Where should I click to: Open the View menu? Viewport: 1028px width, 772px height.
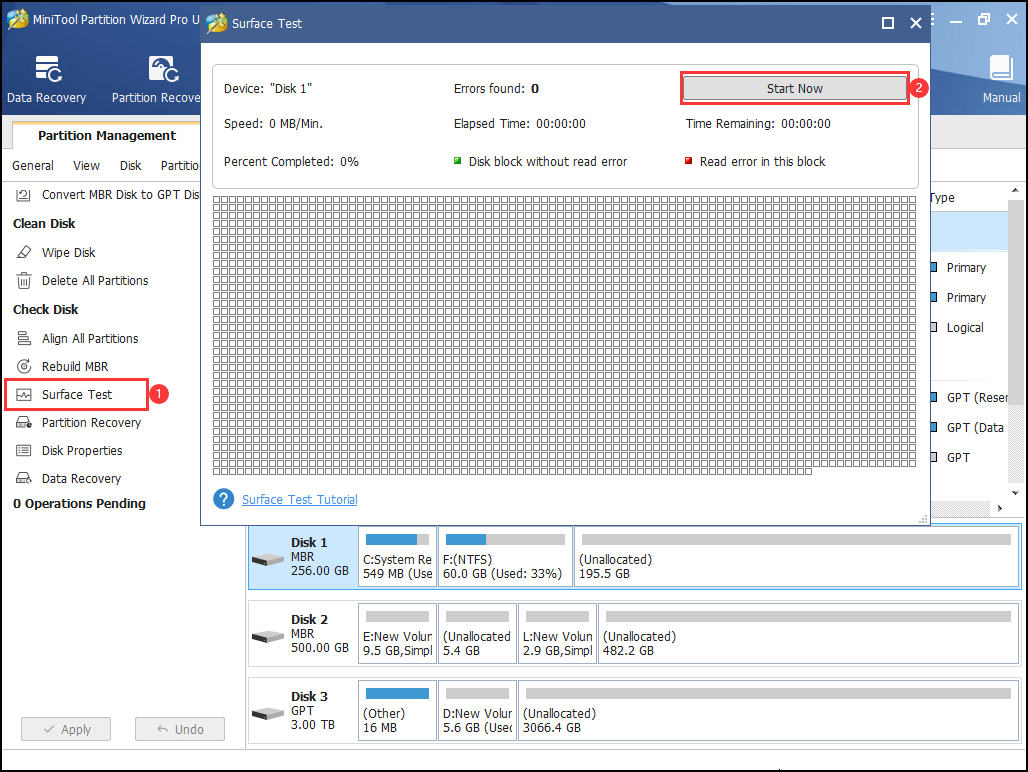[x=87, y=166]
